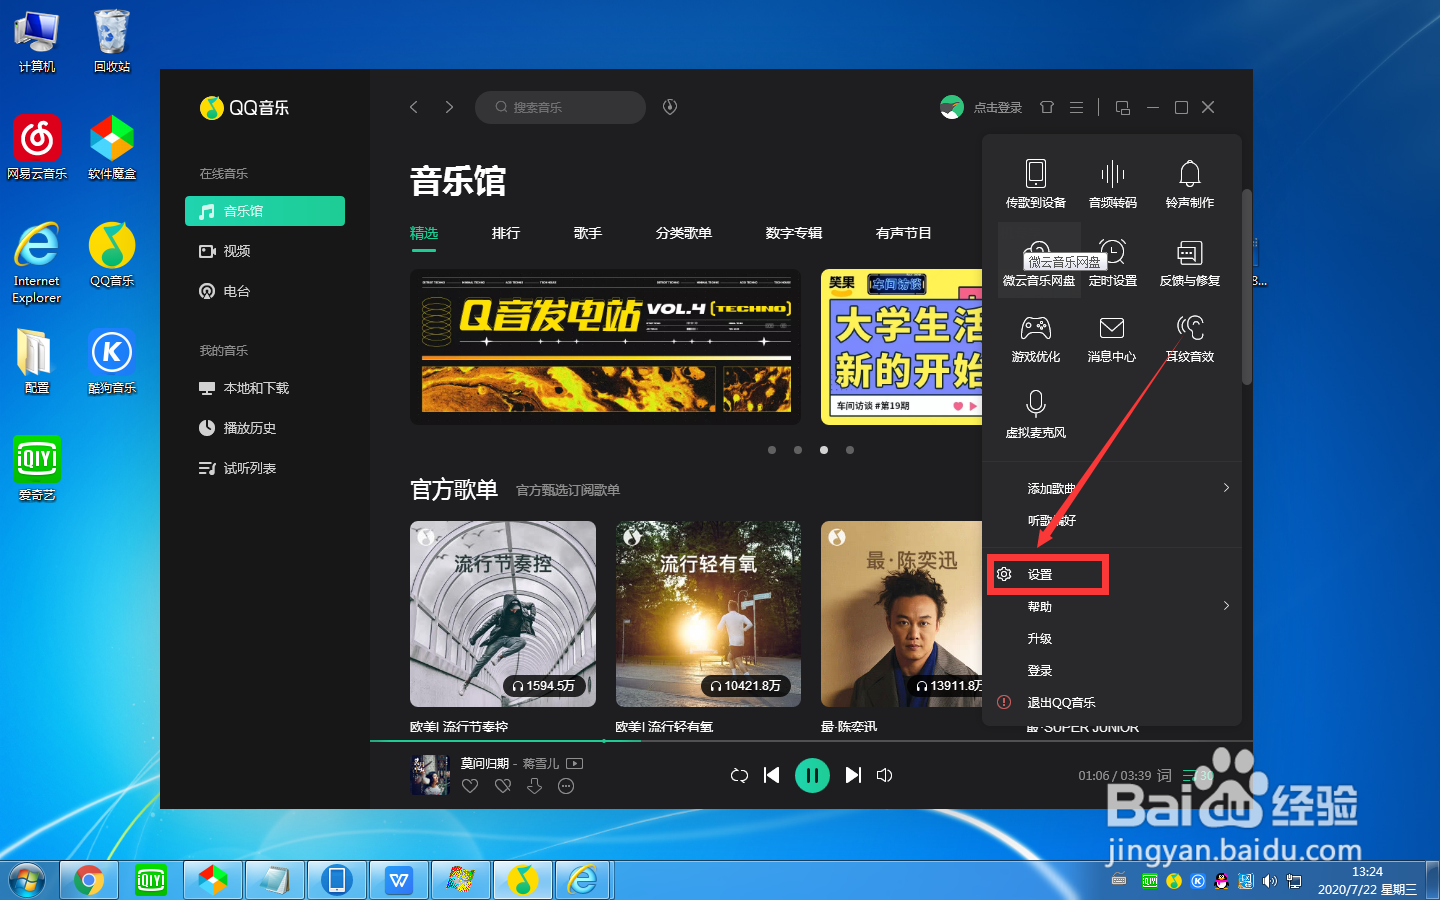This screenshot has height=900, width=1440.
Task: Switch to the 有声节目 tab
Action: click(x=904, y=233)
